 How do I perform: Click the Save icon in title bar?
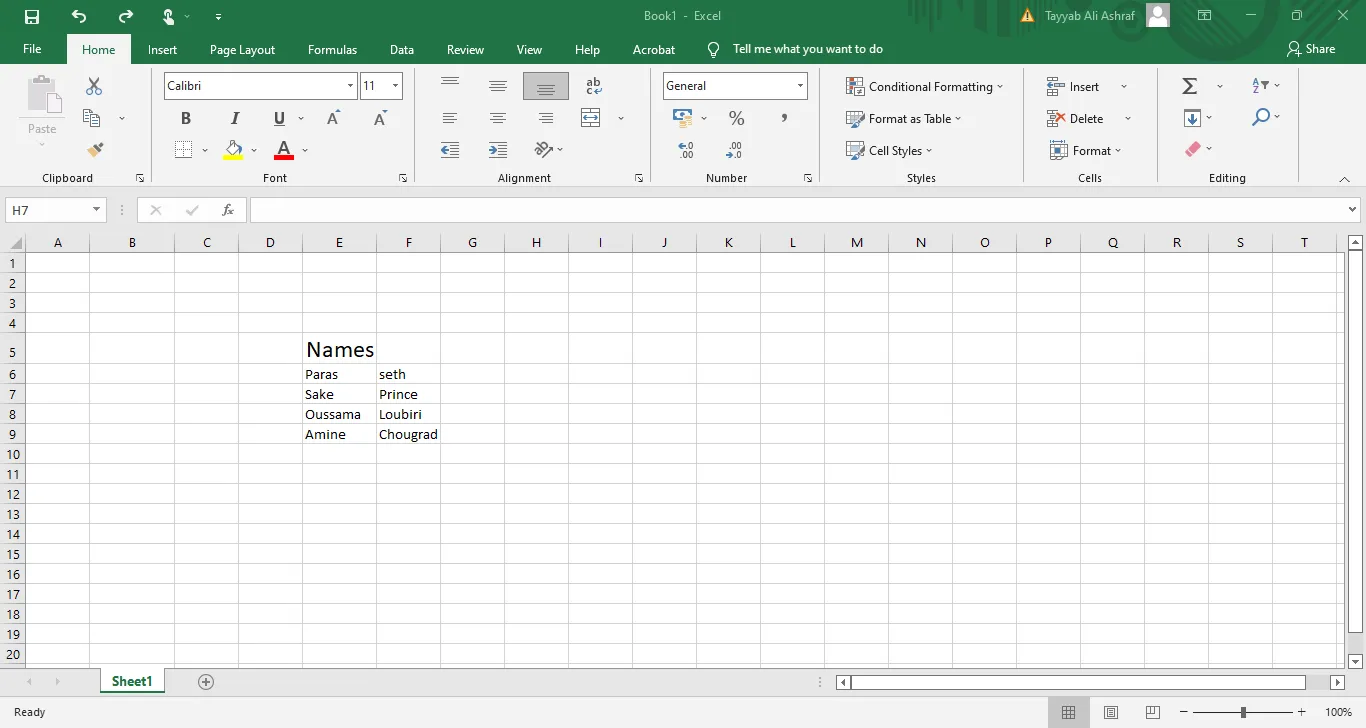32,16
